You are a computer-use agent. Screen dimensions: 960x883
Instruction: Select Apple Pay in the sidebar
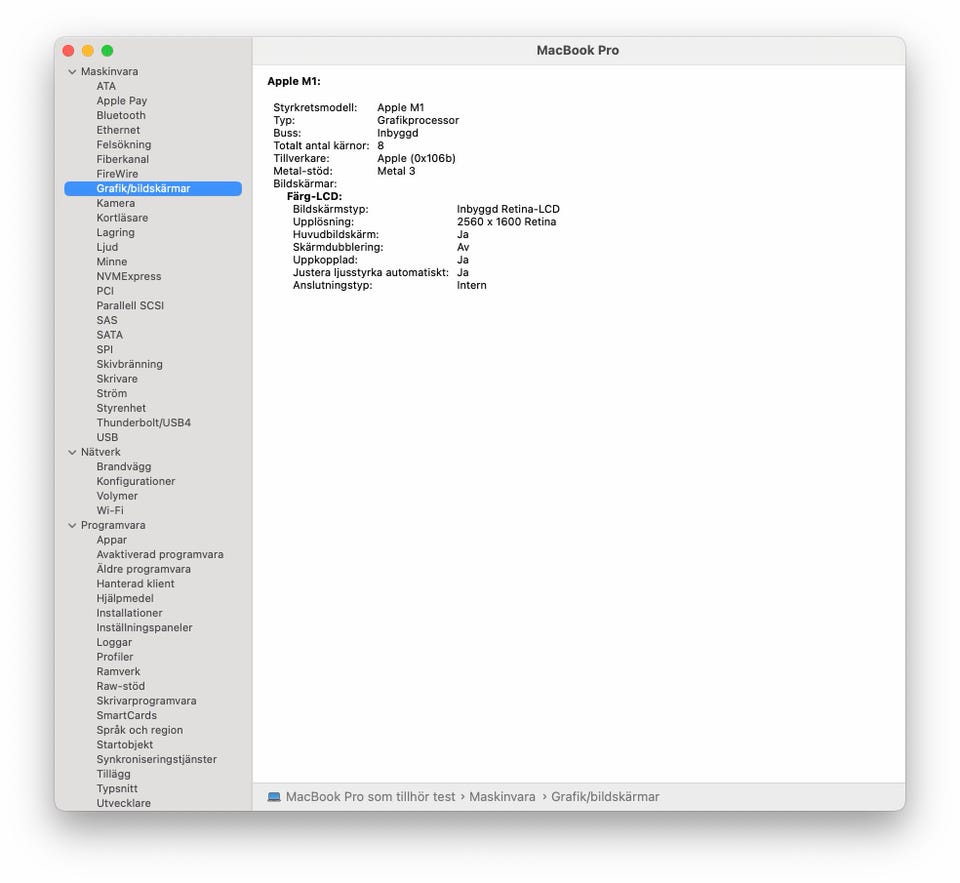(x=122, y=101)
